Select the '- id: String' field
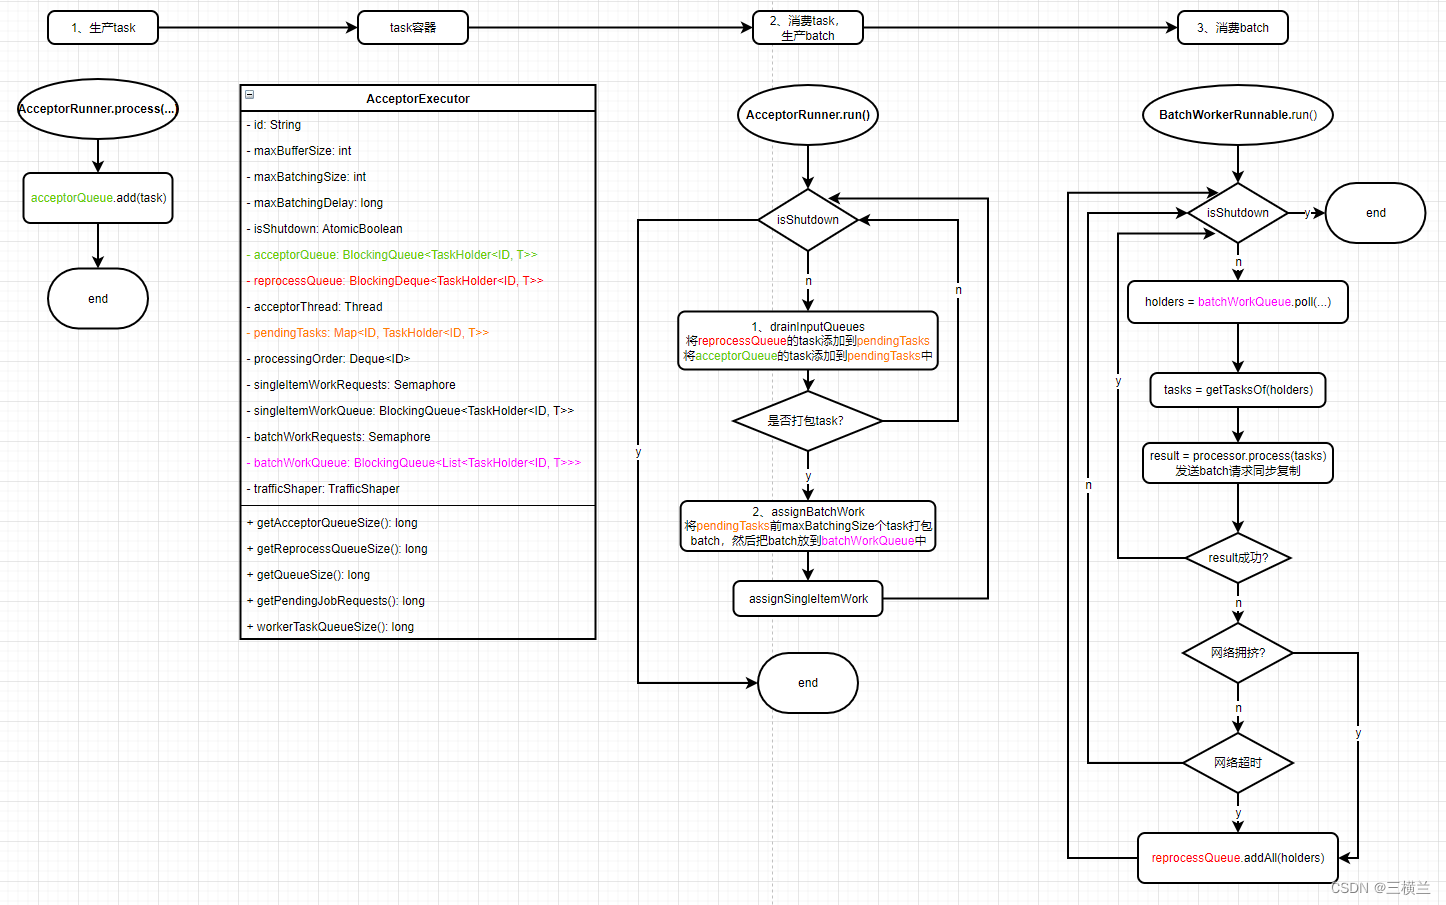 click(418, 125)
